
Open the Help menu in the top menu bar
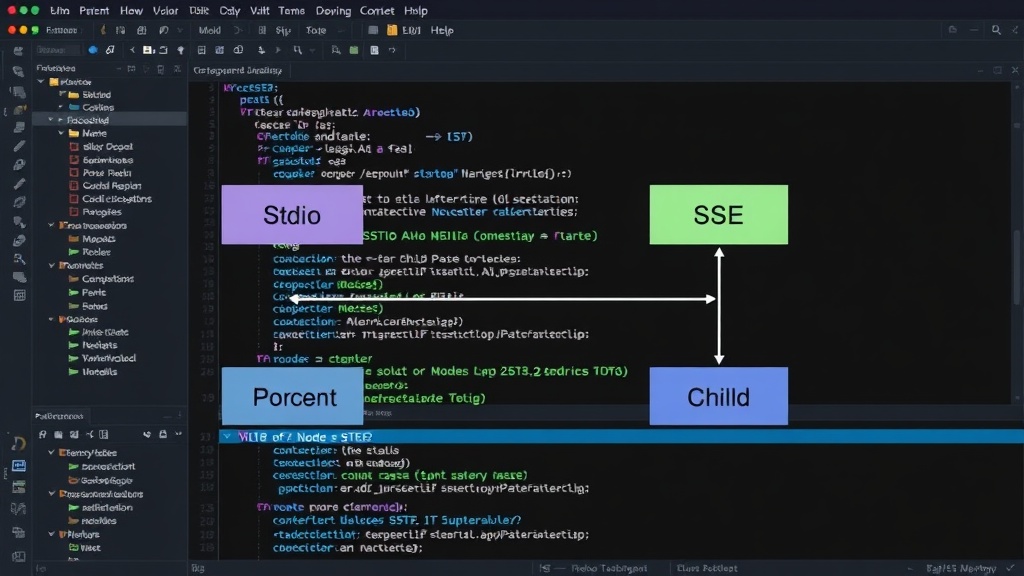415,10
